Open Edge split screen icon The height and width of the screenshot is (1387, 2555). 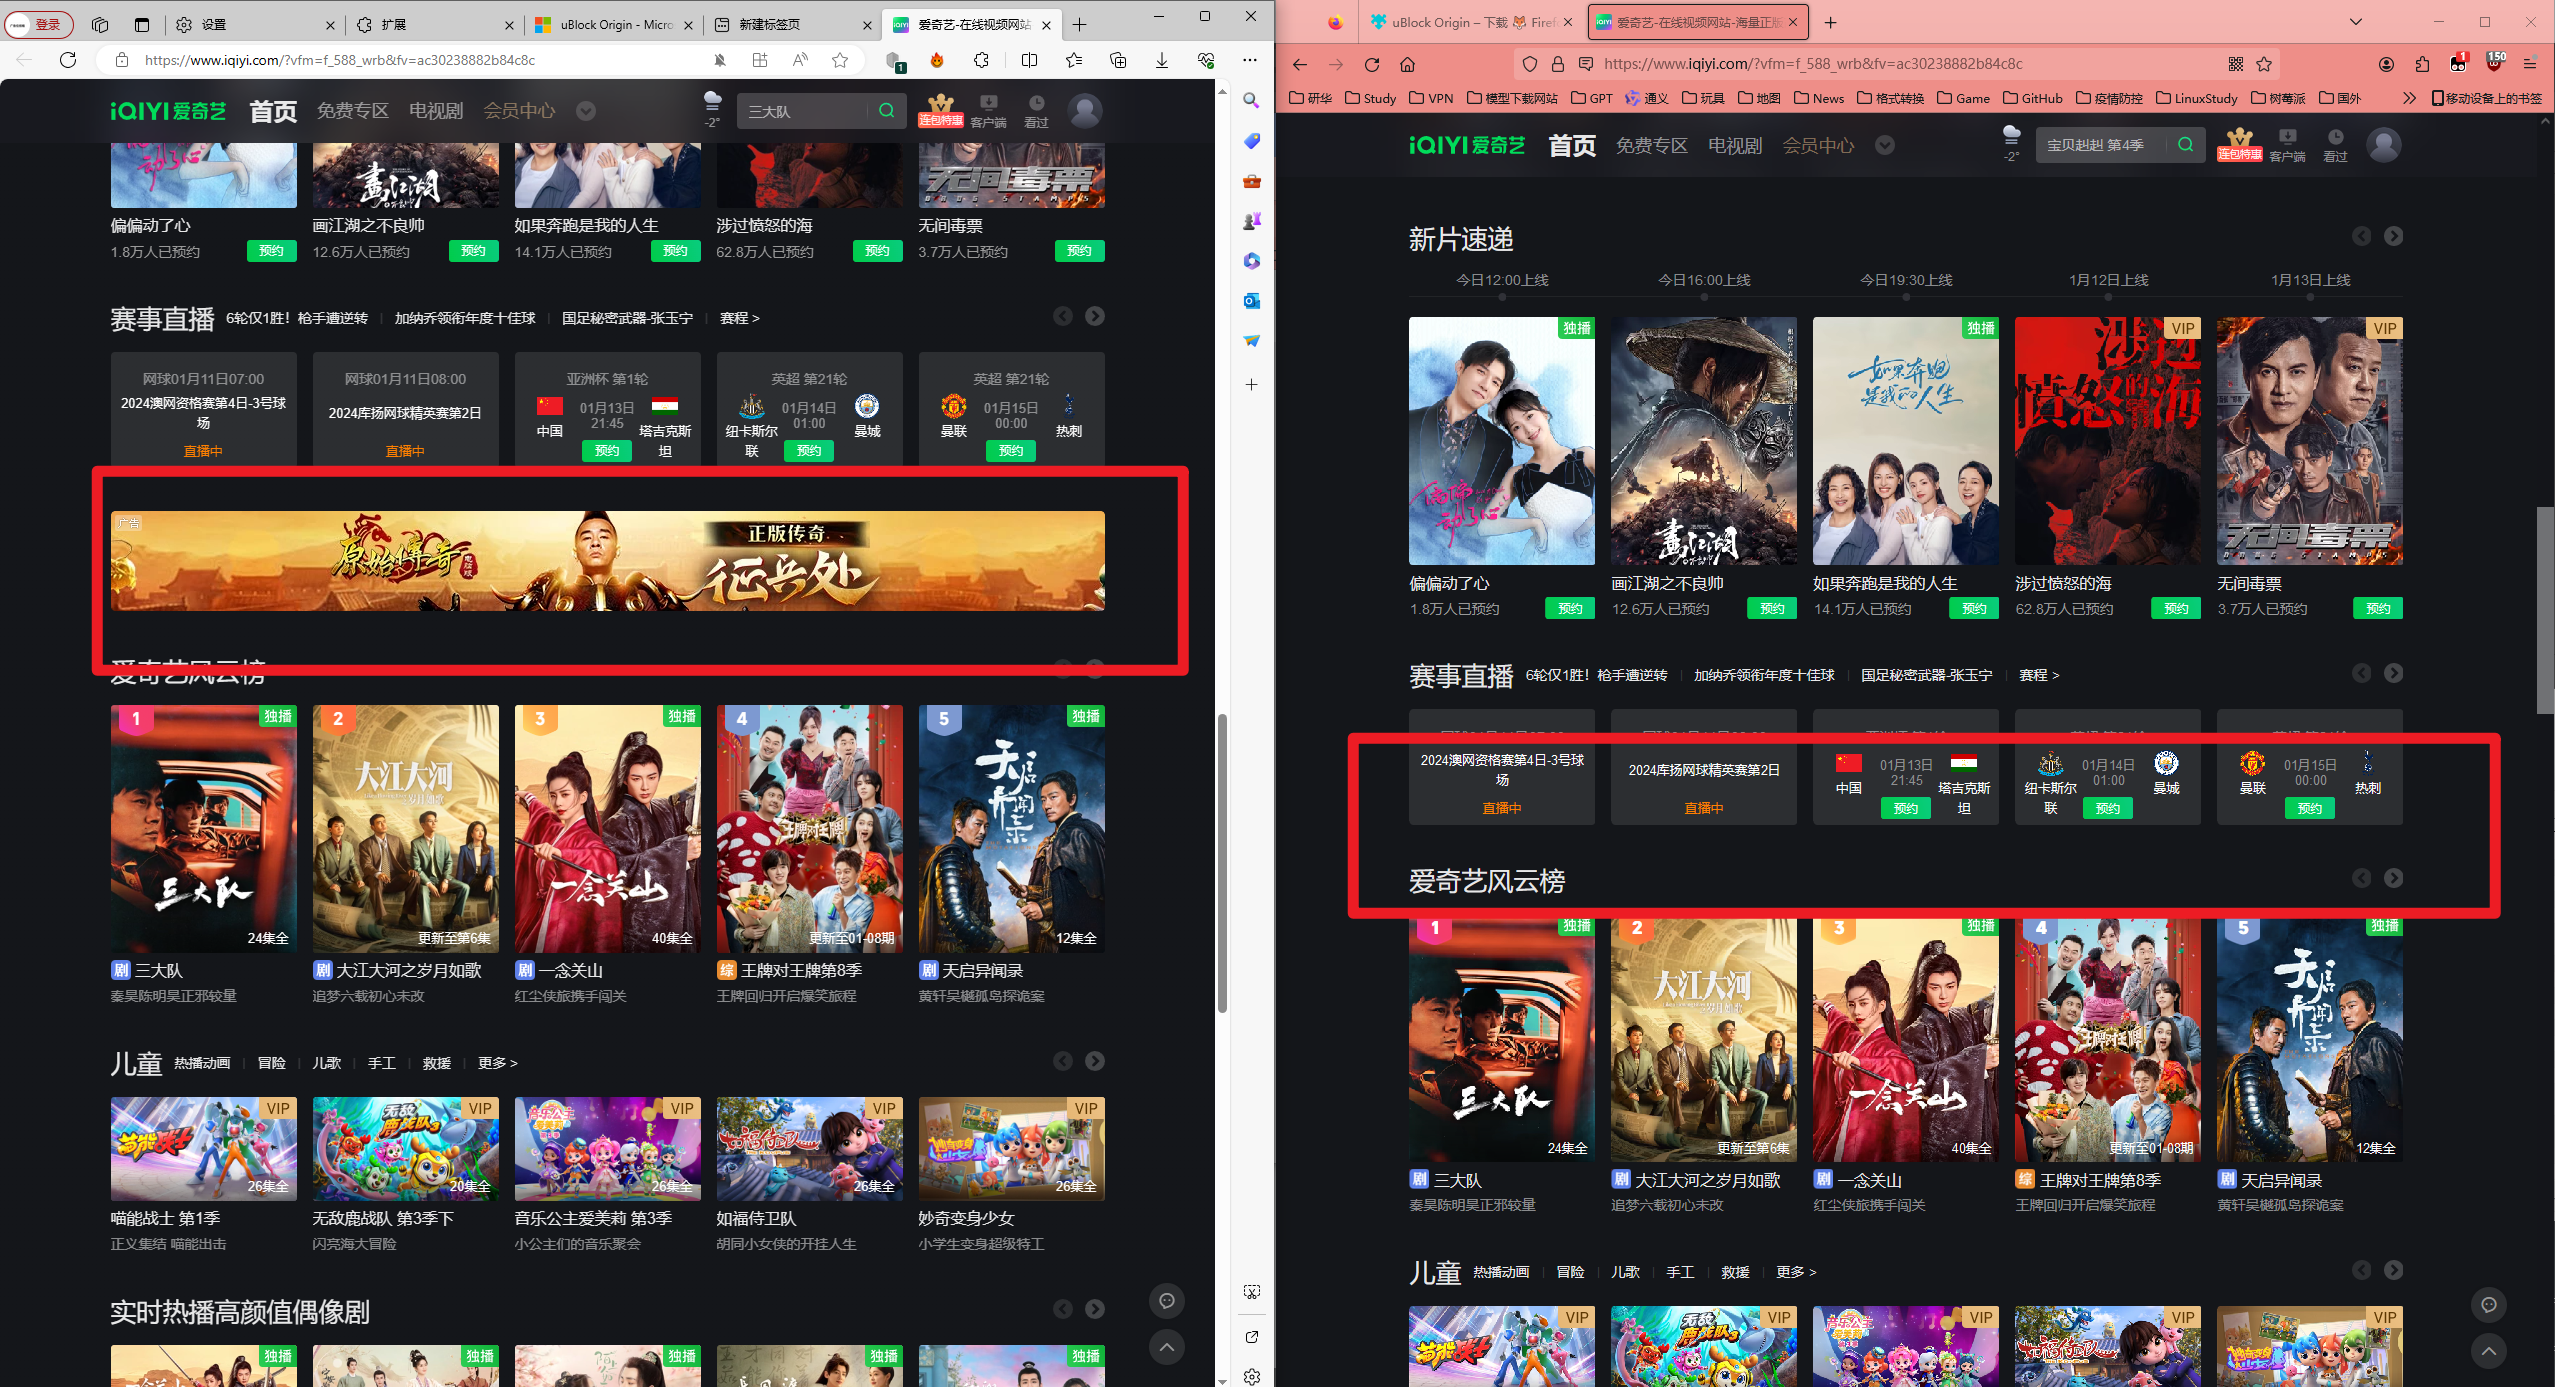(x=1029, y=60)
